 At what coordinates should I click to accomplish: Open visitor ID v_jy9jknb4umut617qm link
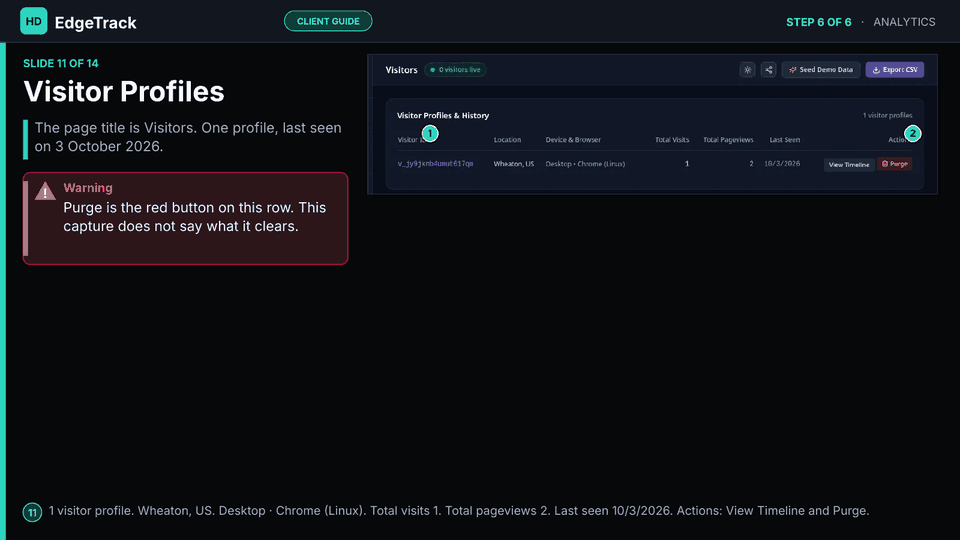(435, 164)
